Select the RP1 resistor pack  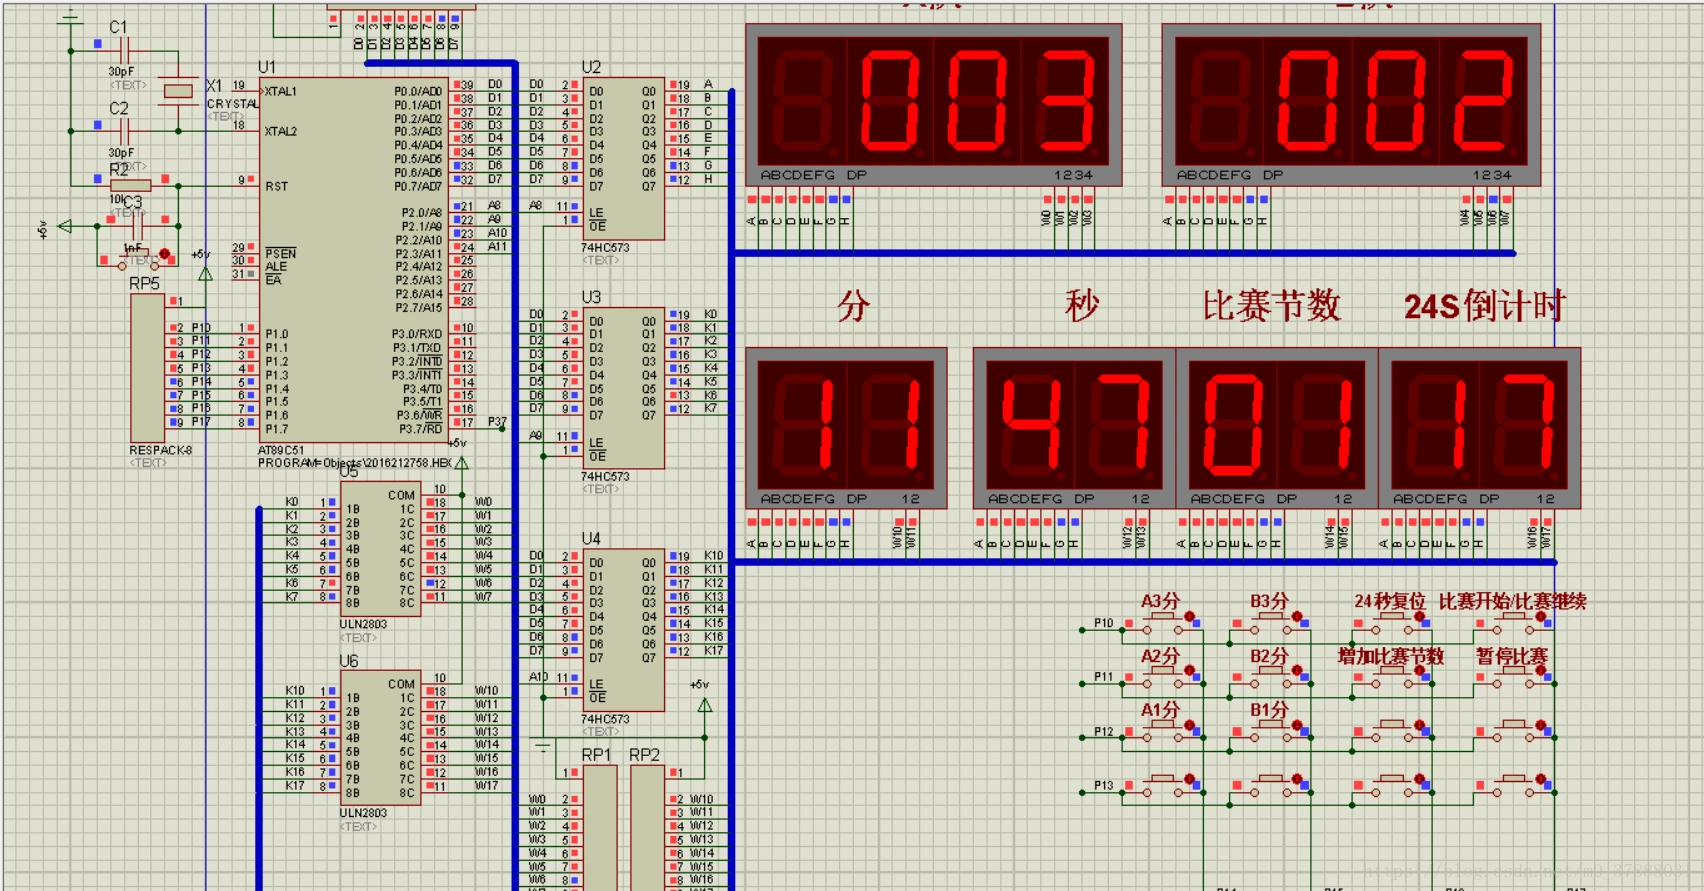pyautogui.click(x=599, y=827)
